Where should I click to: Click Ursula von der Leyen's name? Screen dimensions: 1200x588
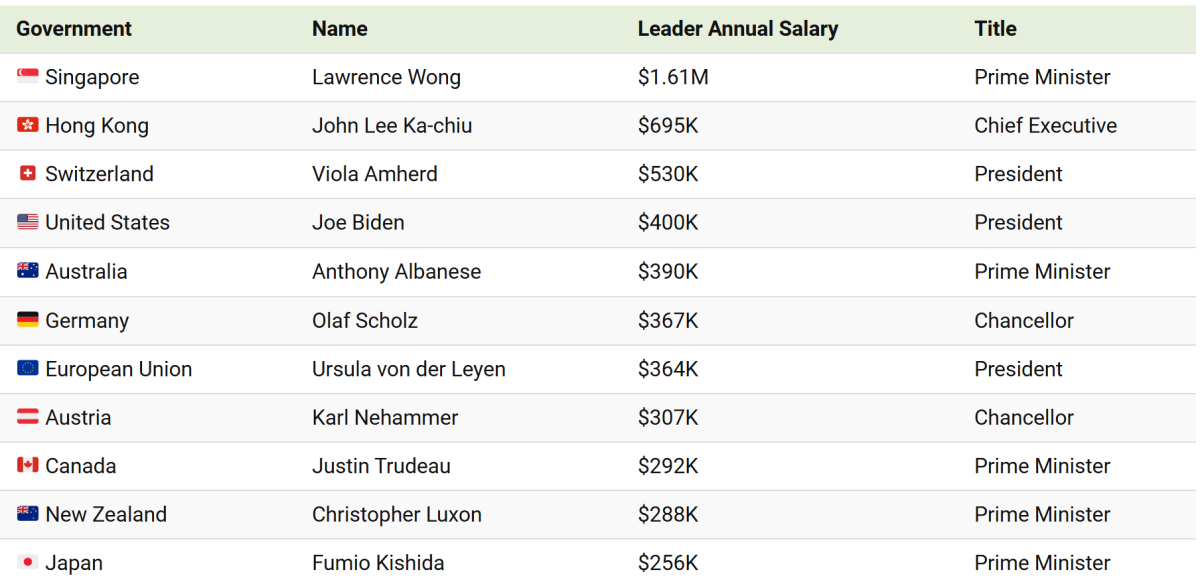point(409,369)
